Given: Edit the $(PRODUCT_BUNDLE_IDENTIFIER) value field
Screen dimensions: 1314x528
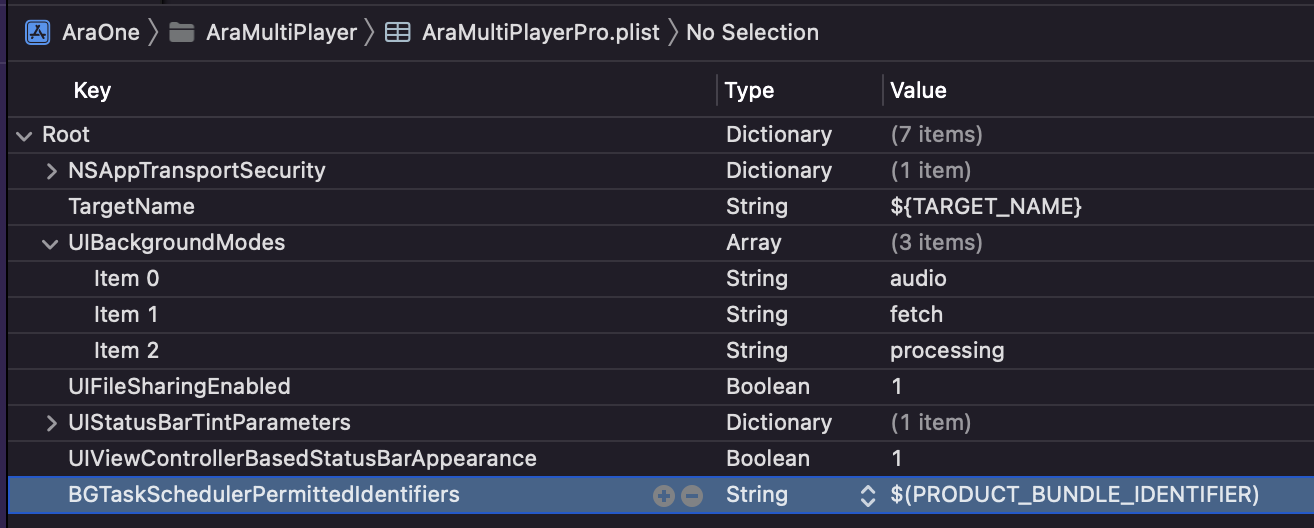Looking at the screenshot, I should click(1074, 495).
